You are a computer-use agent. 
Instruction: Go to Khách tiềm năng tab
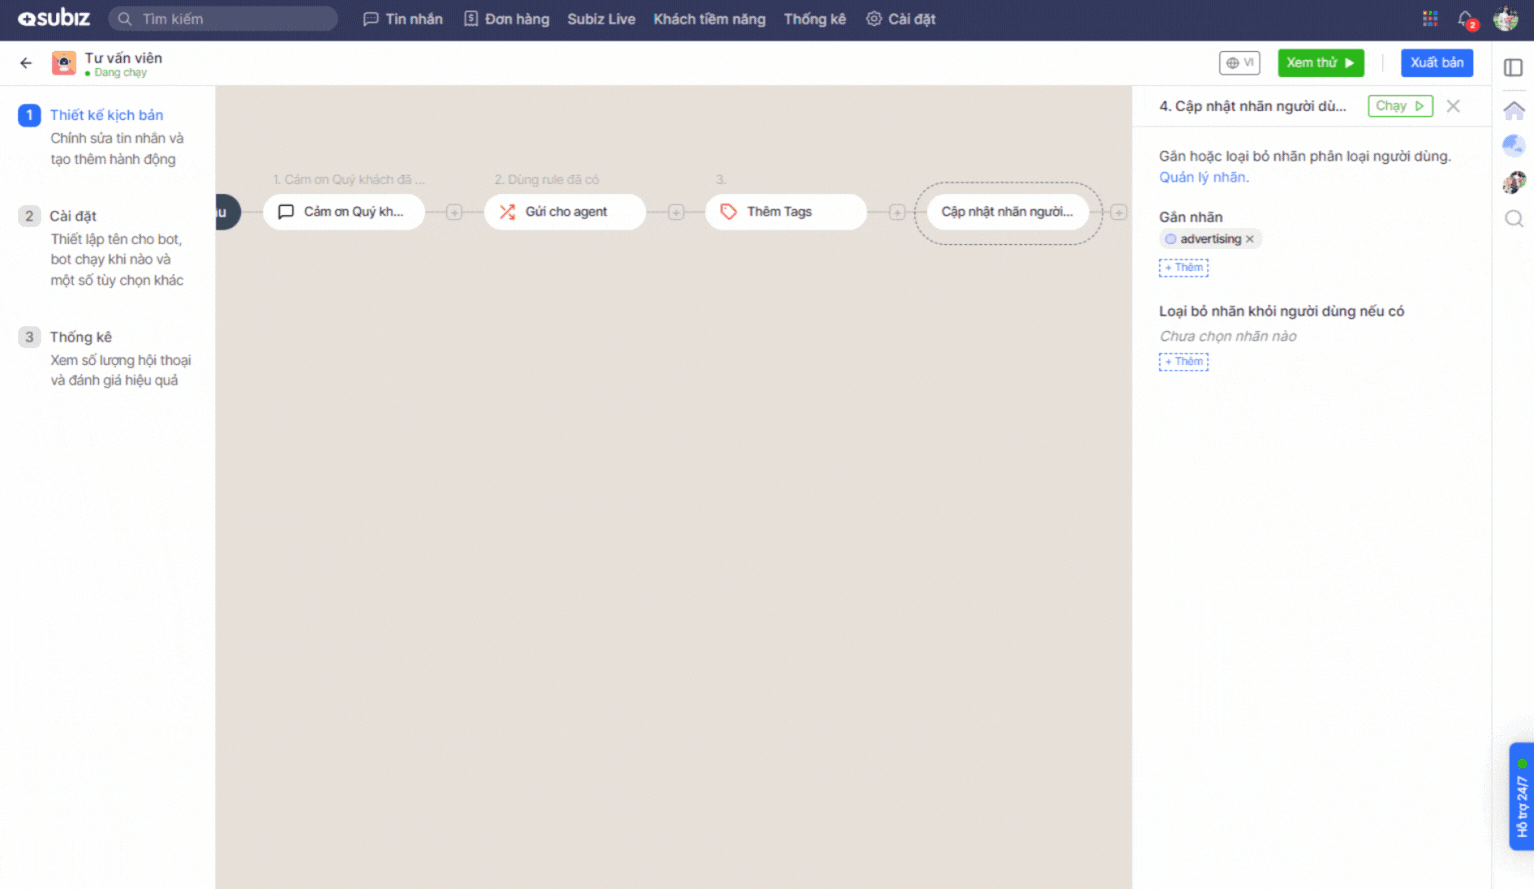[x=709, y=19]
